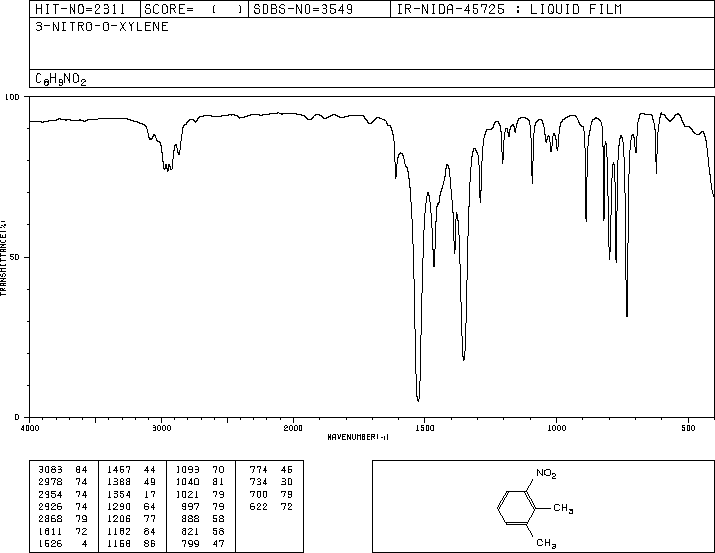The width and height of the screenshot is (715, 553).
Task: Click the 100 transmittance axis label
Action: coord(12,97)
